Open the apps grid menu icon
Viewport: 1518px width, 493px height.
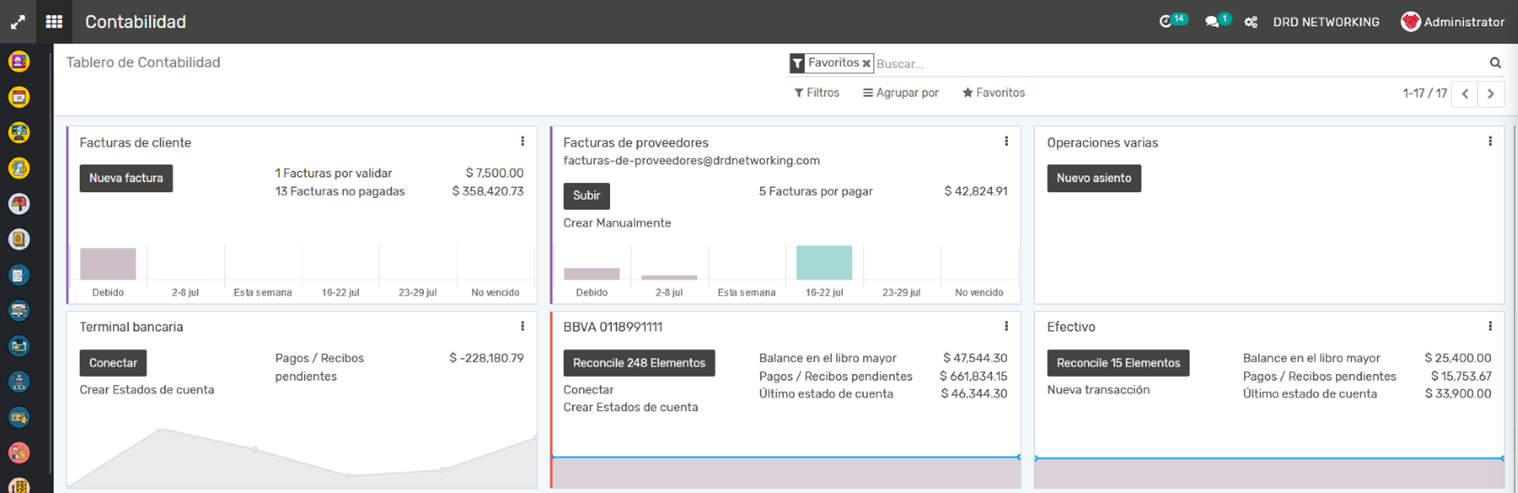[54, 21]
